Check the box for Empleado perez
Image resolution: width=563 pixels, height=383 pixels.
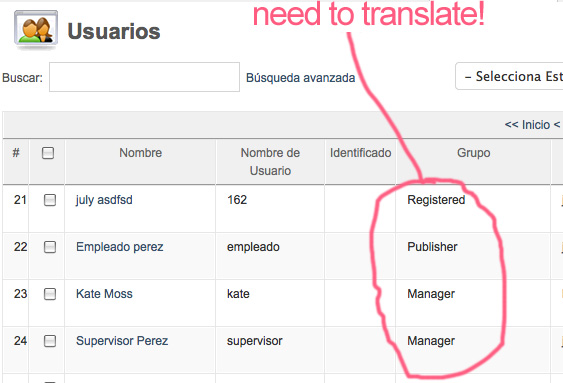[x=50, y=247]
